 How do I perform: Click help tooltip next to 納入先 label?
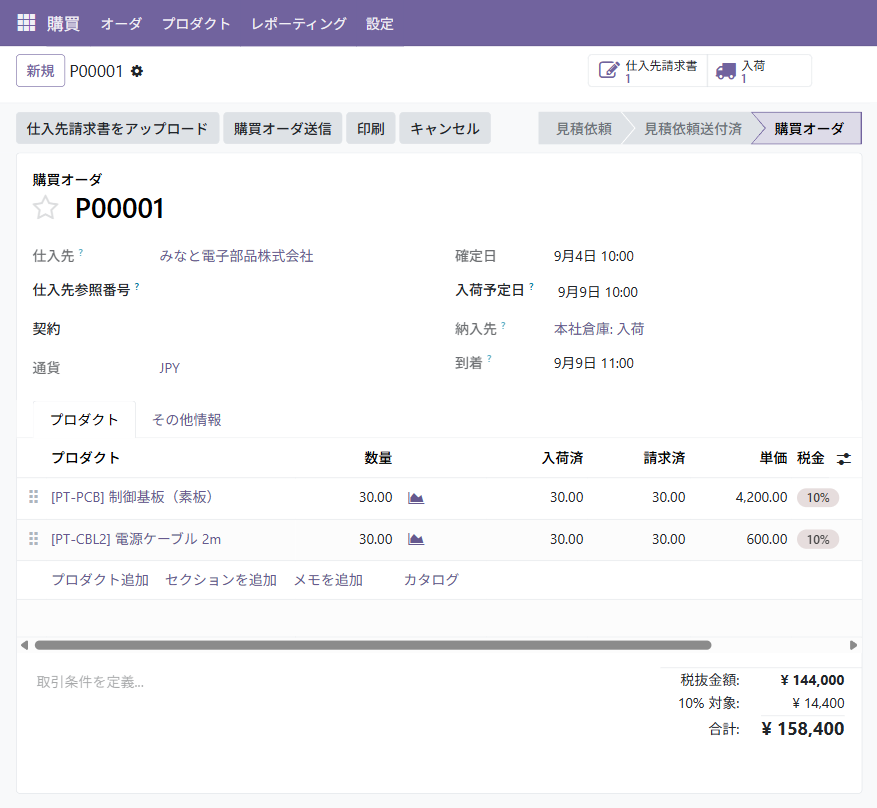point(503,325)
